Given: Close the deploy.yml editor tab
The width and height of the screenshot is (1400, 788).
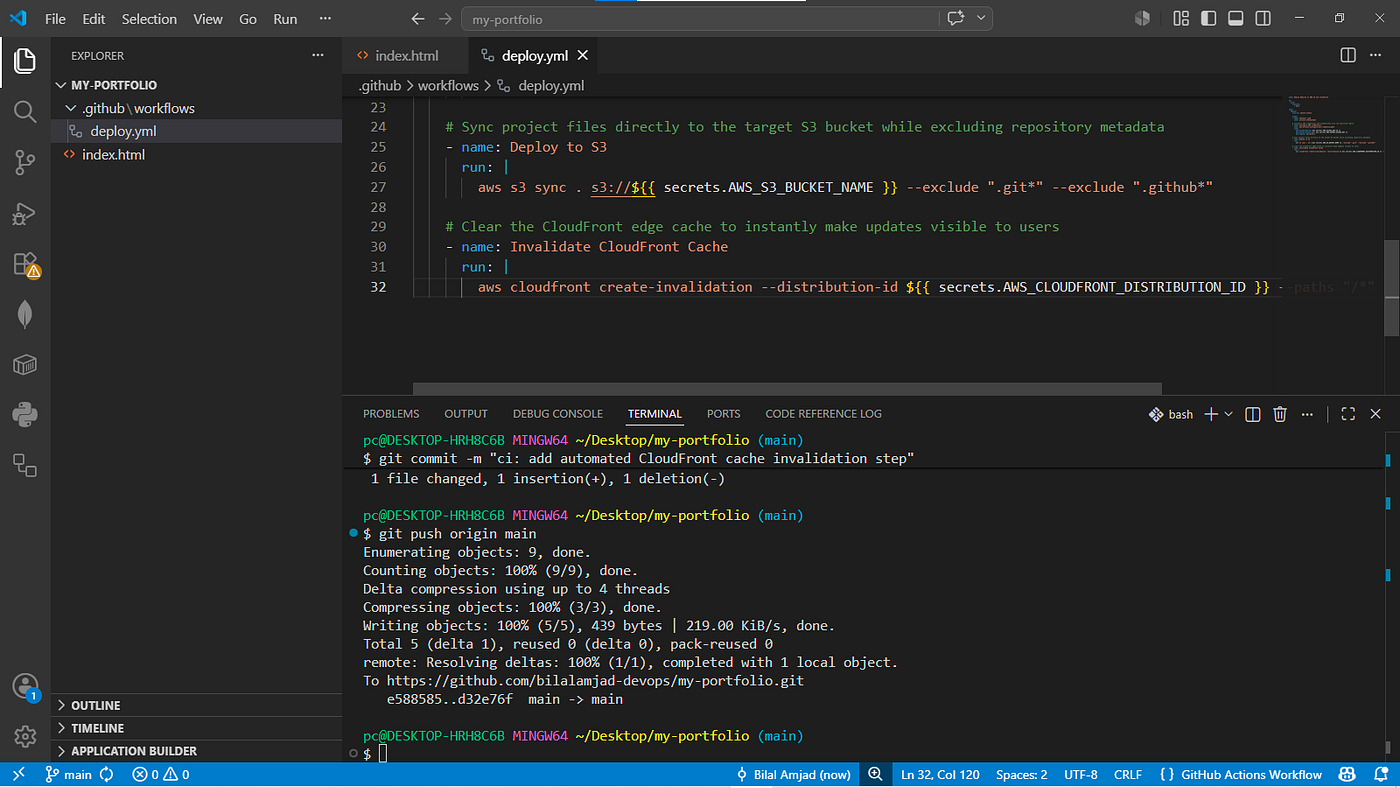Looking at the screenshot, I should [583, 55].
